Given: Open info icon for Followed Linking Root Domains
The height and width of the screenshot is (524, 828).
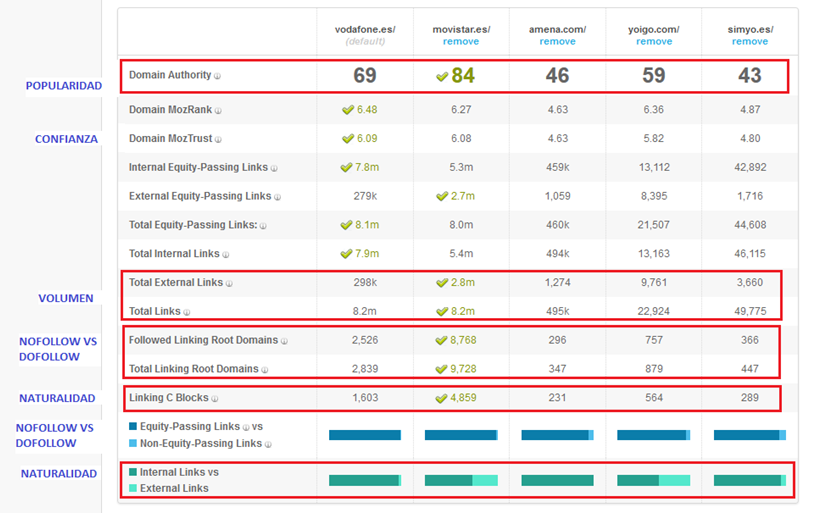Looking at the screenshot, I should tap(285, 341).
